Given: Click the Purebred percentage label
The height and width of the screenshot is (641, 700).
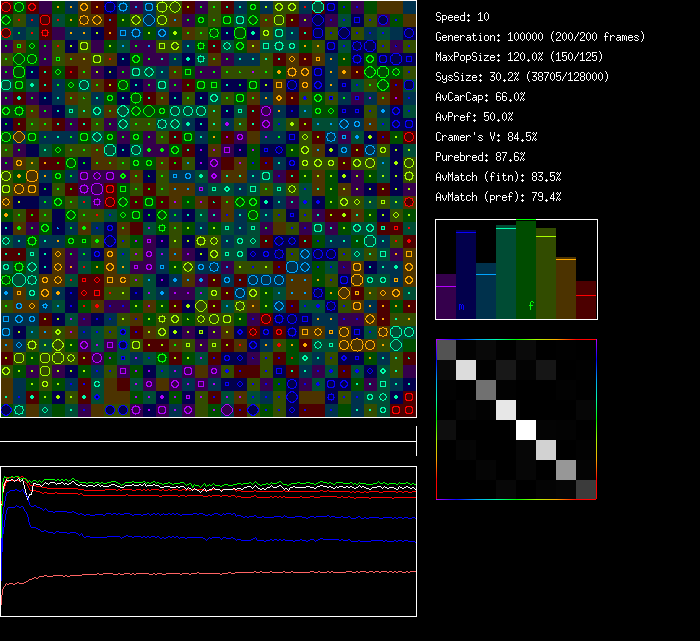Looking at the screenshot, I should (480, 157).
